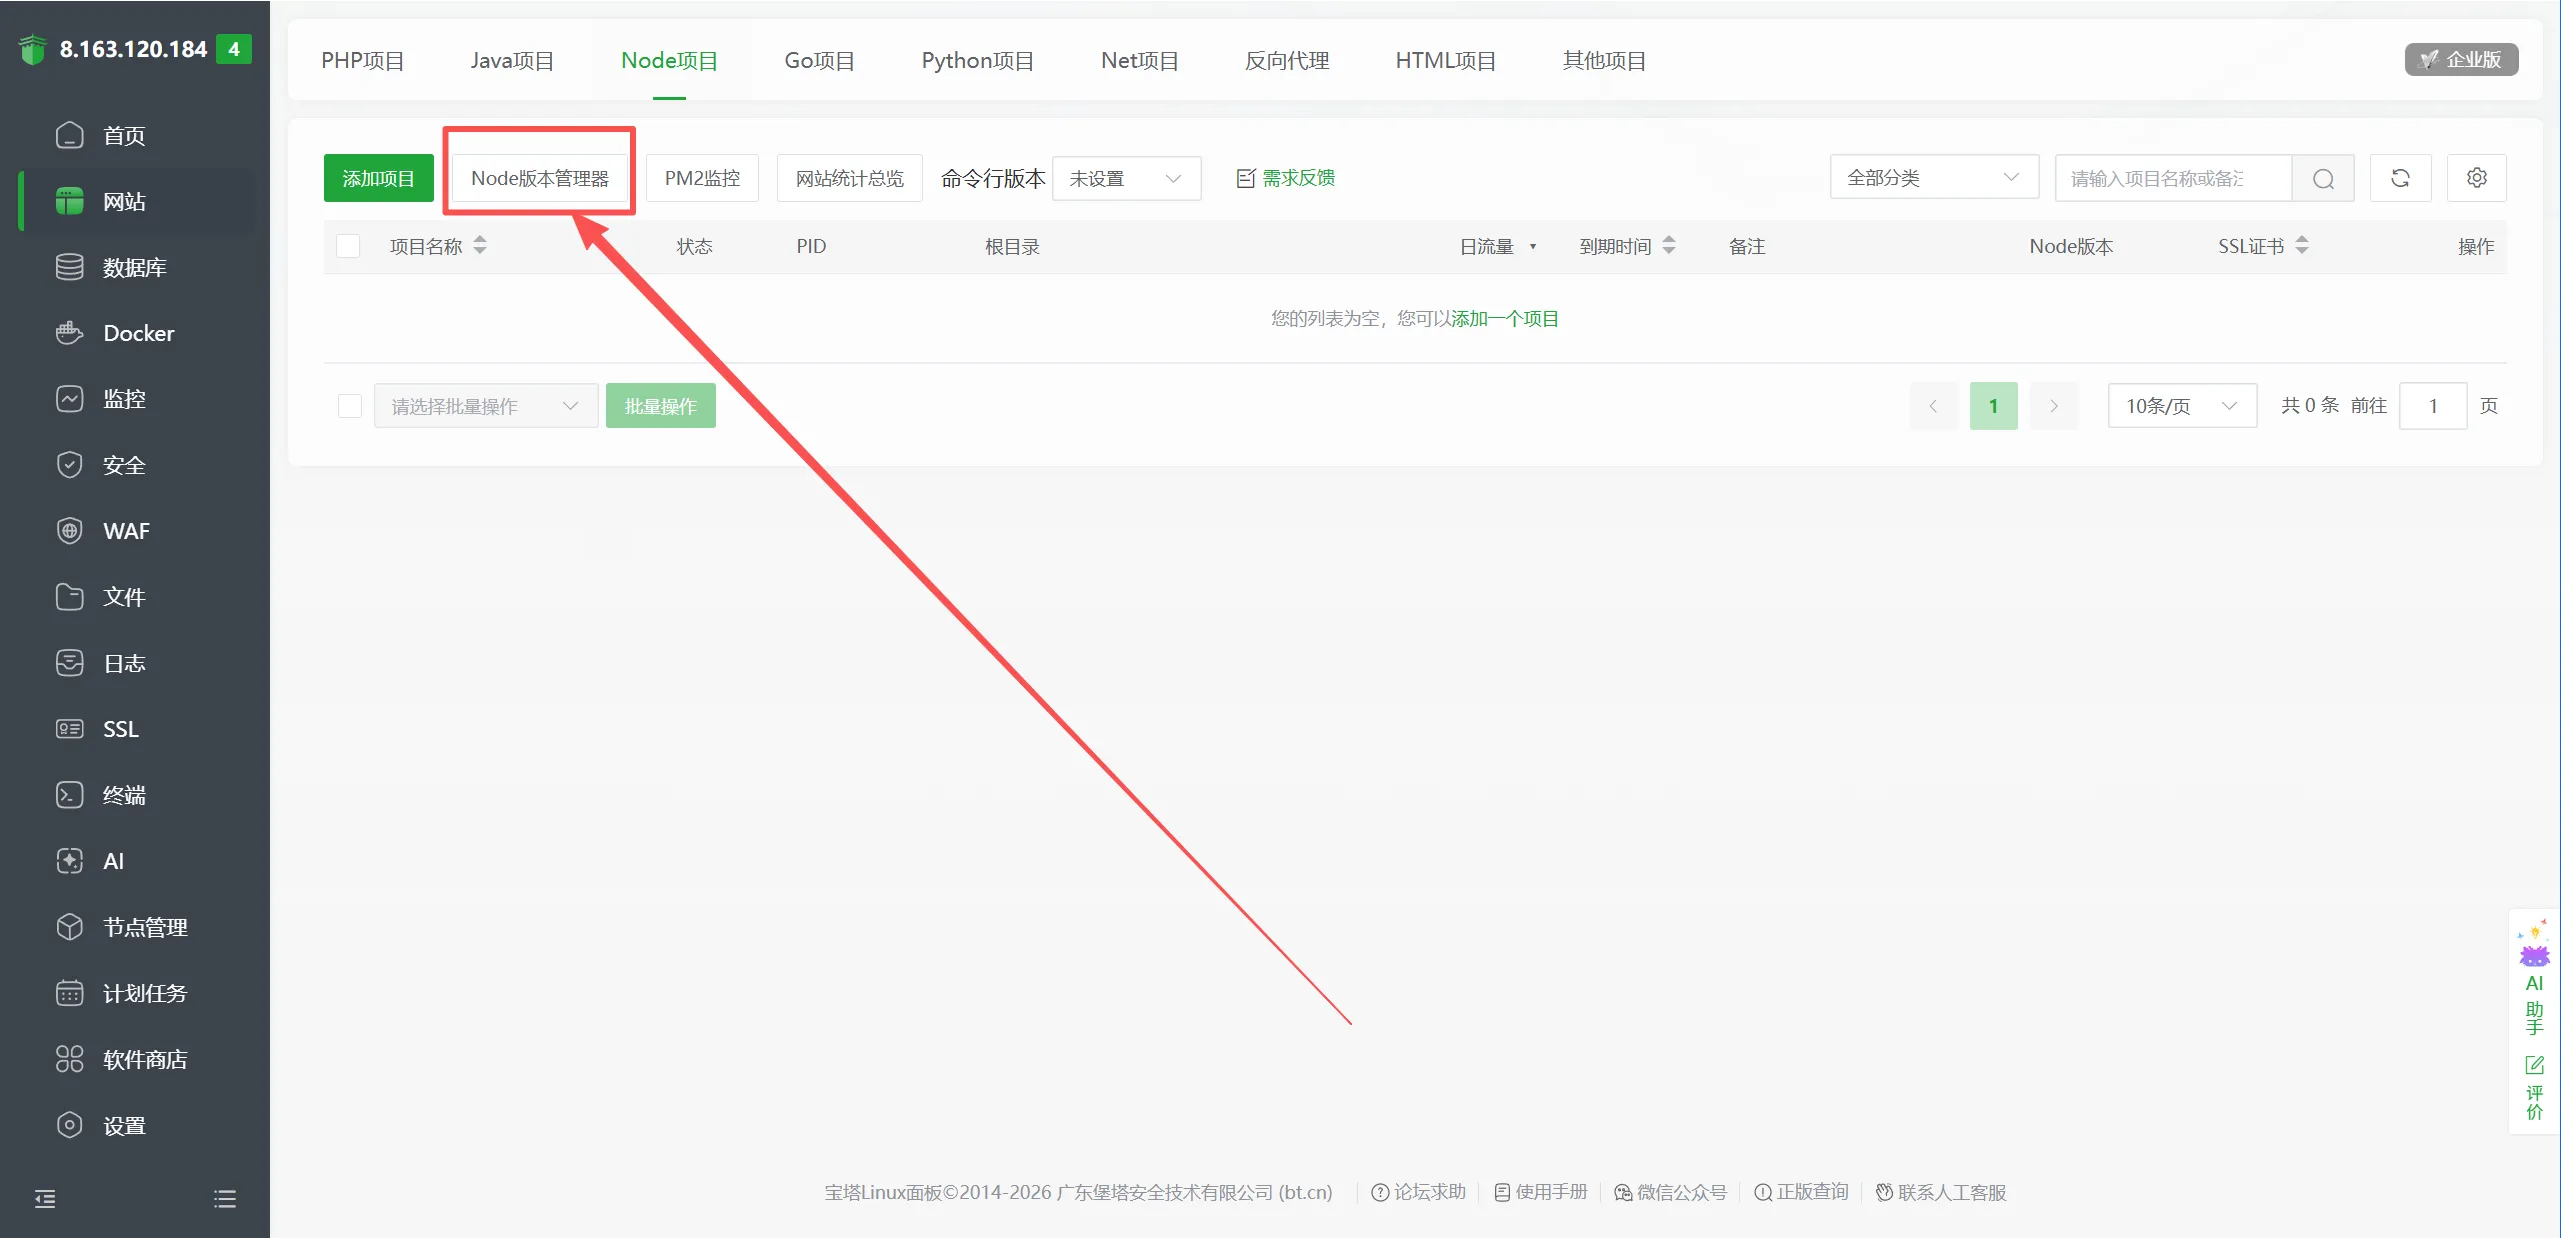Open the 联系人工客服 footer link
The image size is (2561, 1238).
coord(1941,1192)
